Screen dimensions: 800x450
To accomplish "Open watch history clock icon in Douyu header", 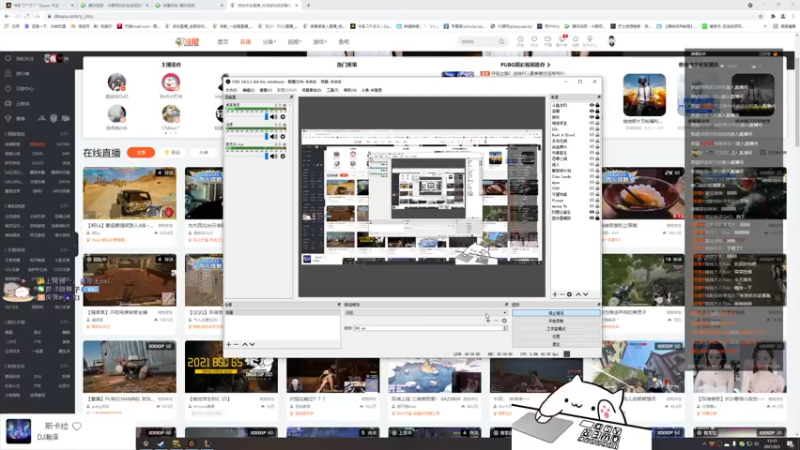I will [x=520, y=40].
